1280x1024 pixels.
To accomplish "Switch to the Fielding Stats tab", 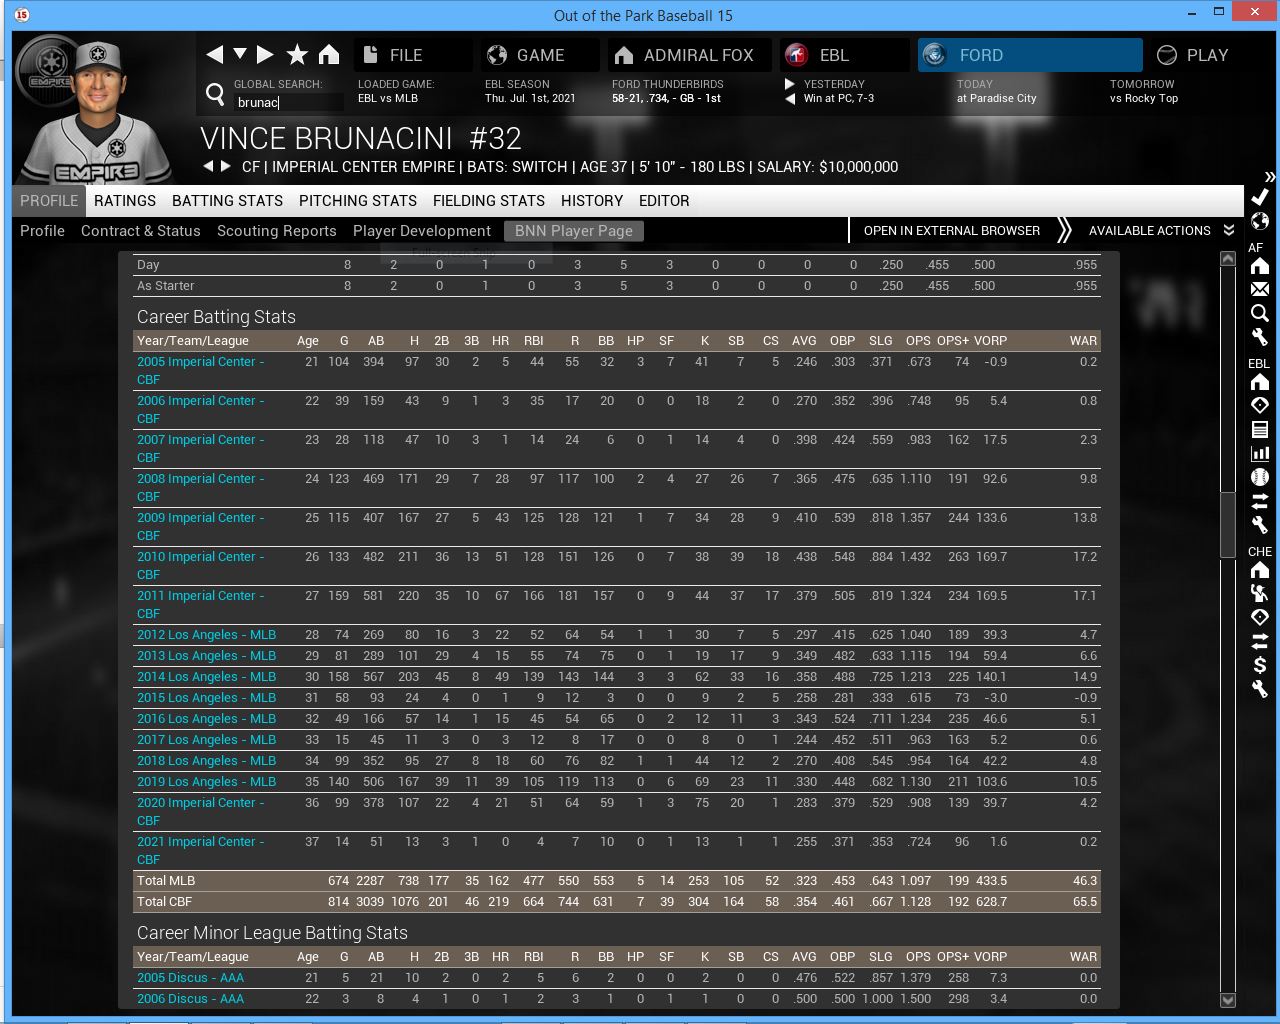I will coord(488,201).
